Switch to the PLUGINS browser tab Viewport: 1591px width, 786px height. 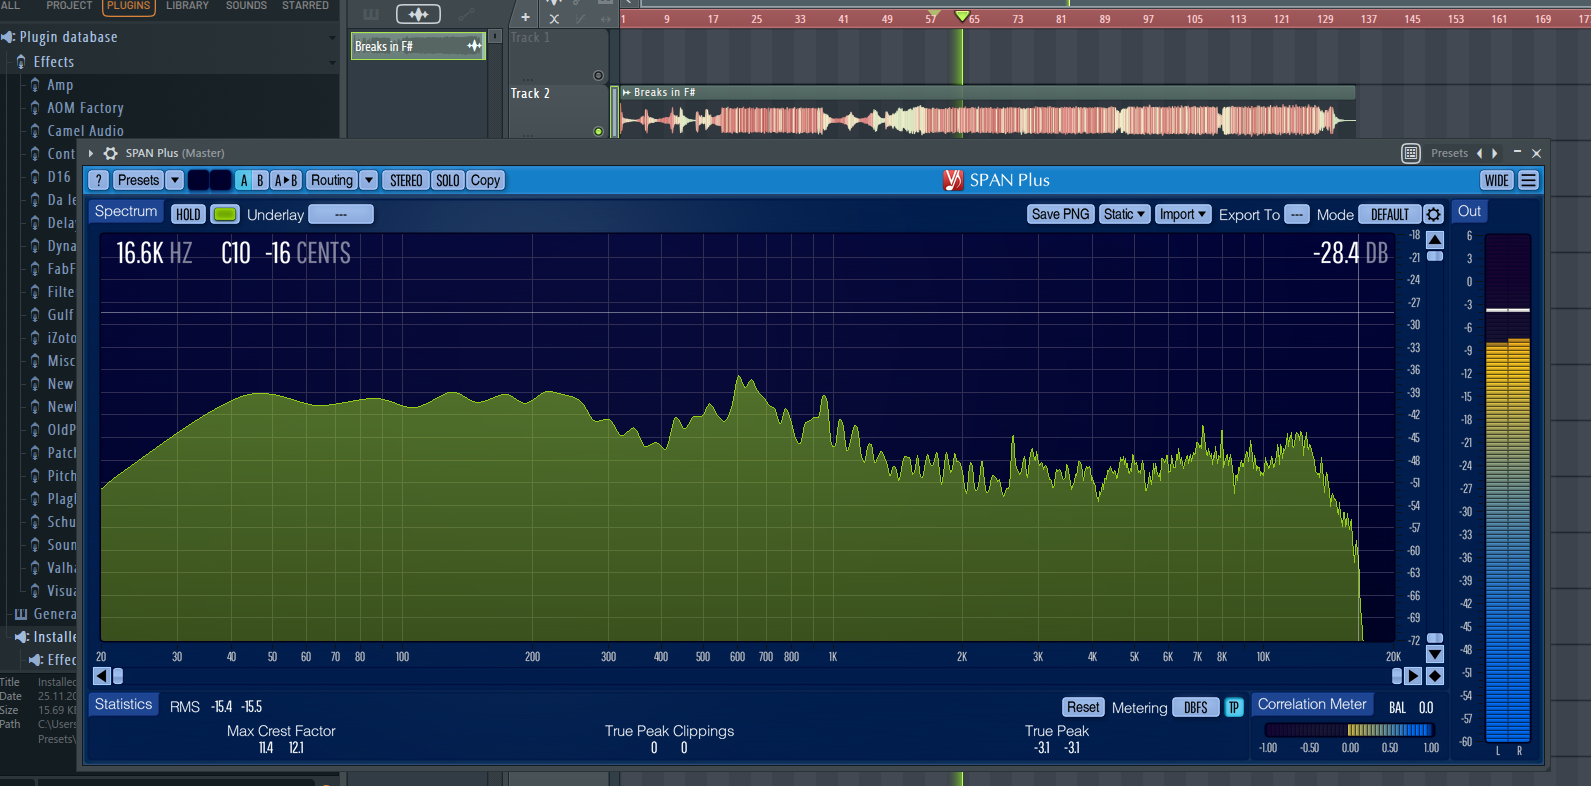click(128, 6)
